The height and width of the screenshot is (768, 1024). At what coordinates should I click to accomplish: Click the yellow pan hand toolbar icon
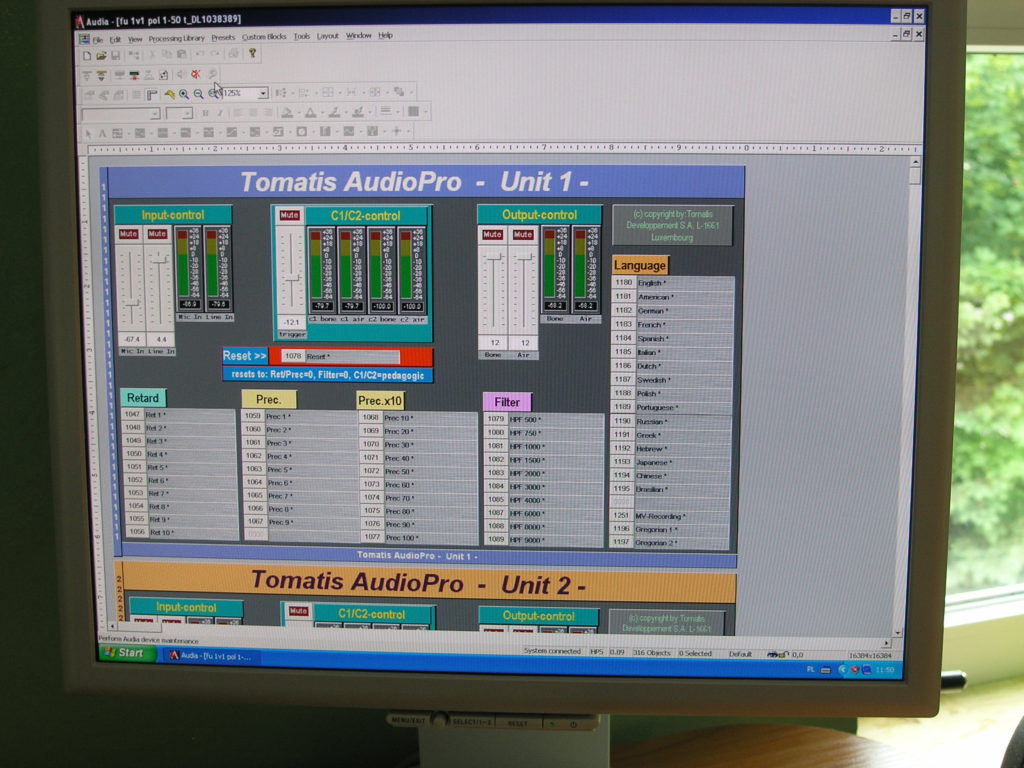tap(170, 94)
